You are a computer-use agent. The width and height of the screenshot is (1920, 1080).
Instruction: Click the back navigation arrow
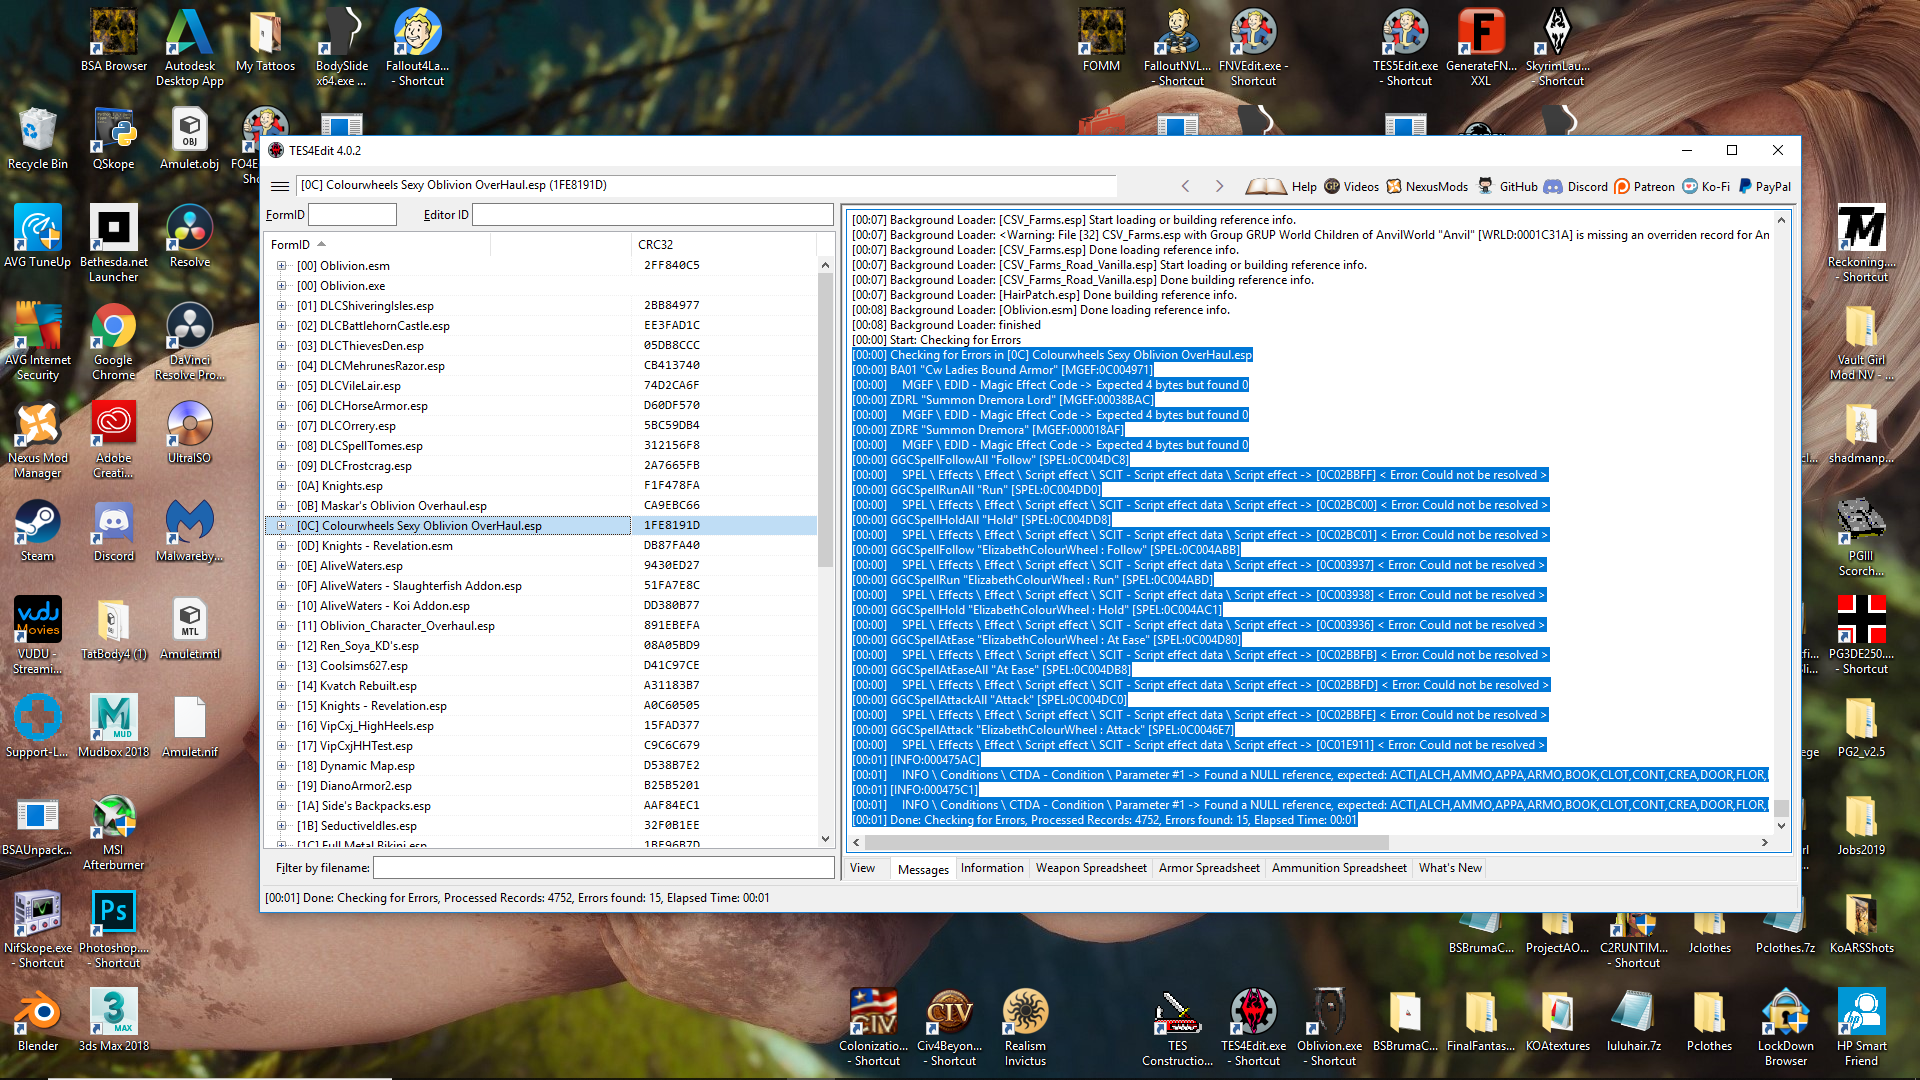[x=1186, y=186]
